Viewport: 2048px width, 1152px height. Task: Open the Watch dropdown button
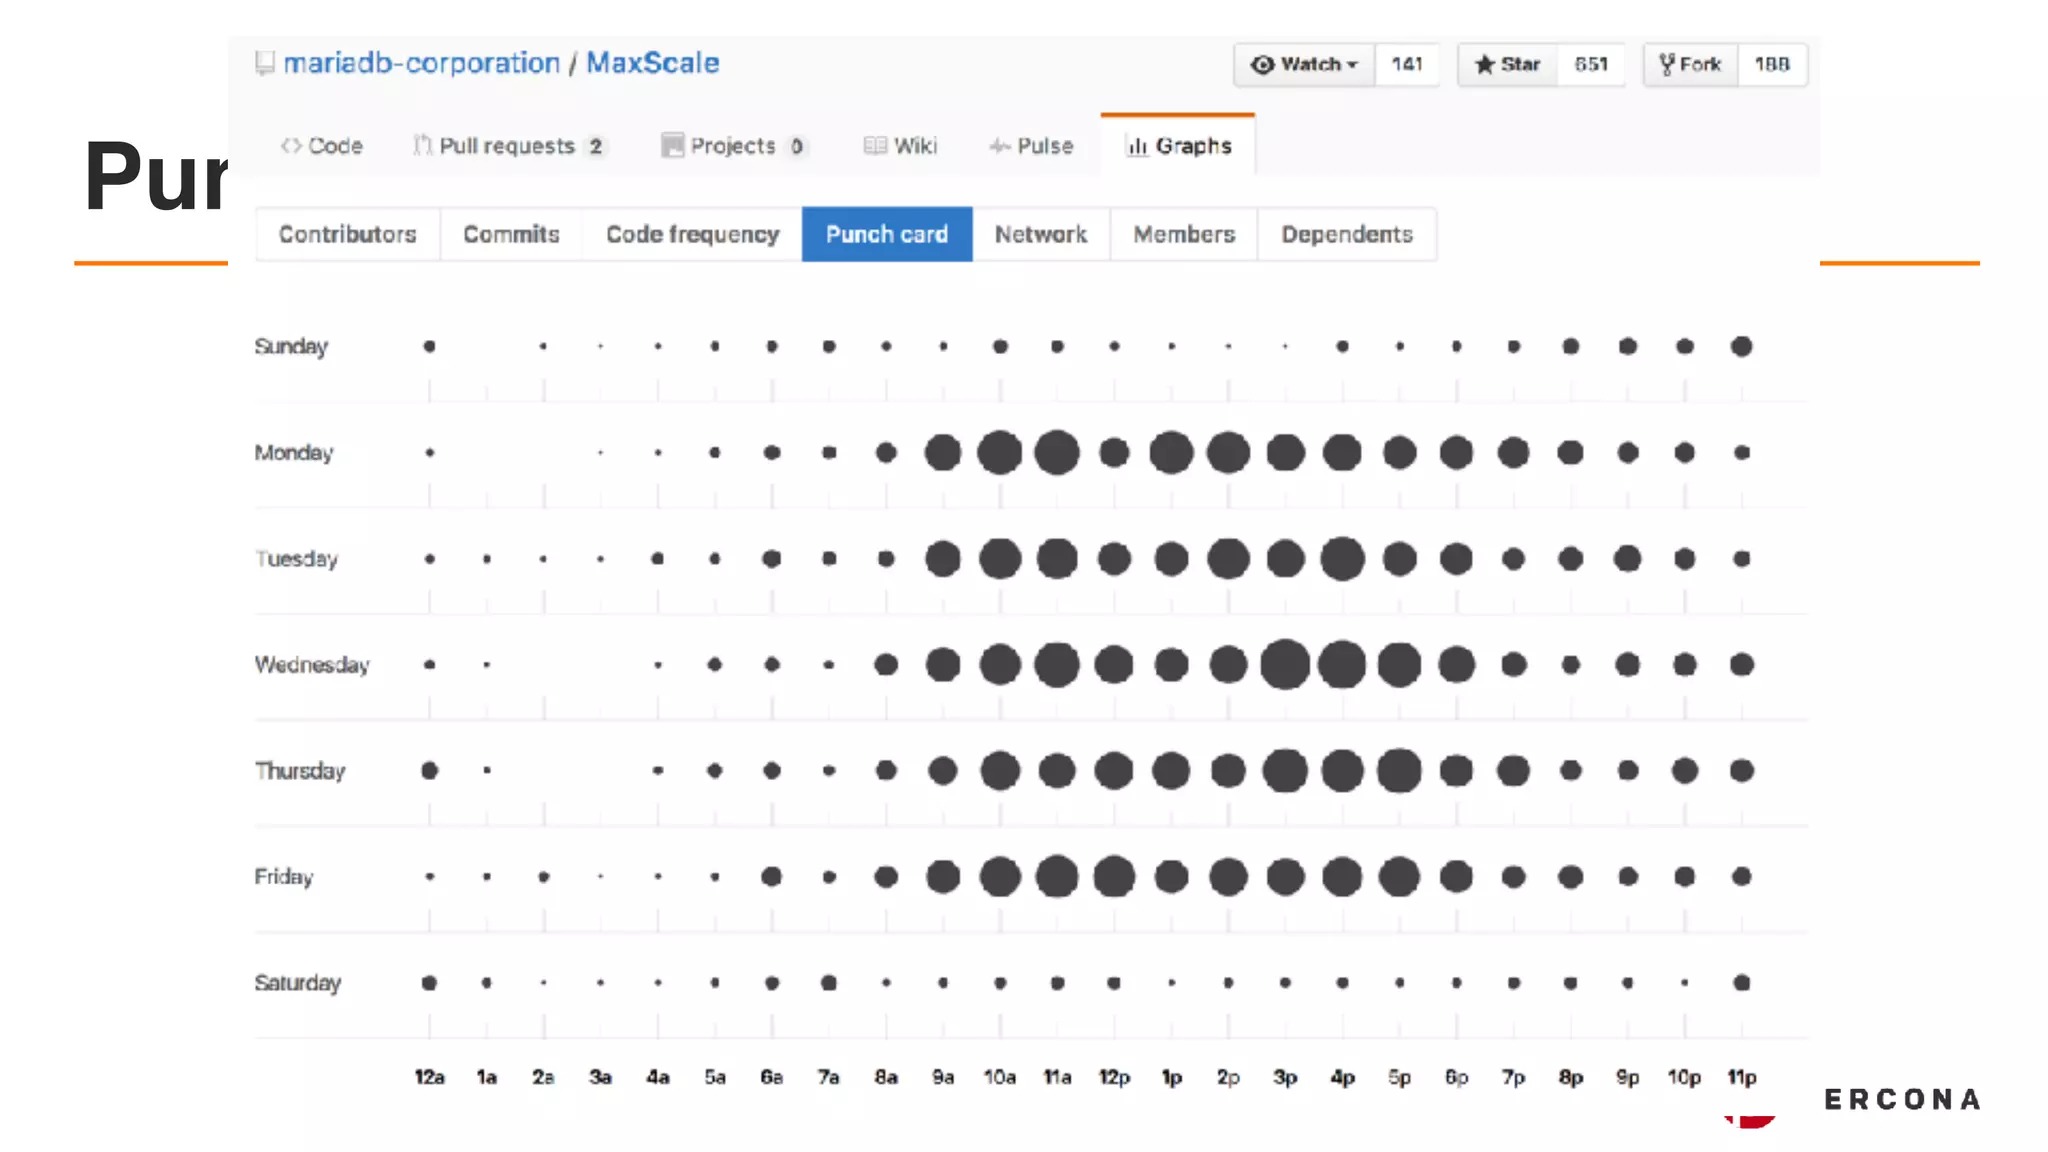pos(1304,65)
